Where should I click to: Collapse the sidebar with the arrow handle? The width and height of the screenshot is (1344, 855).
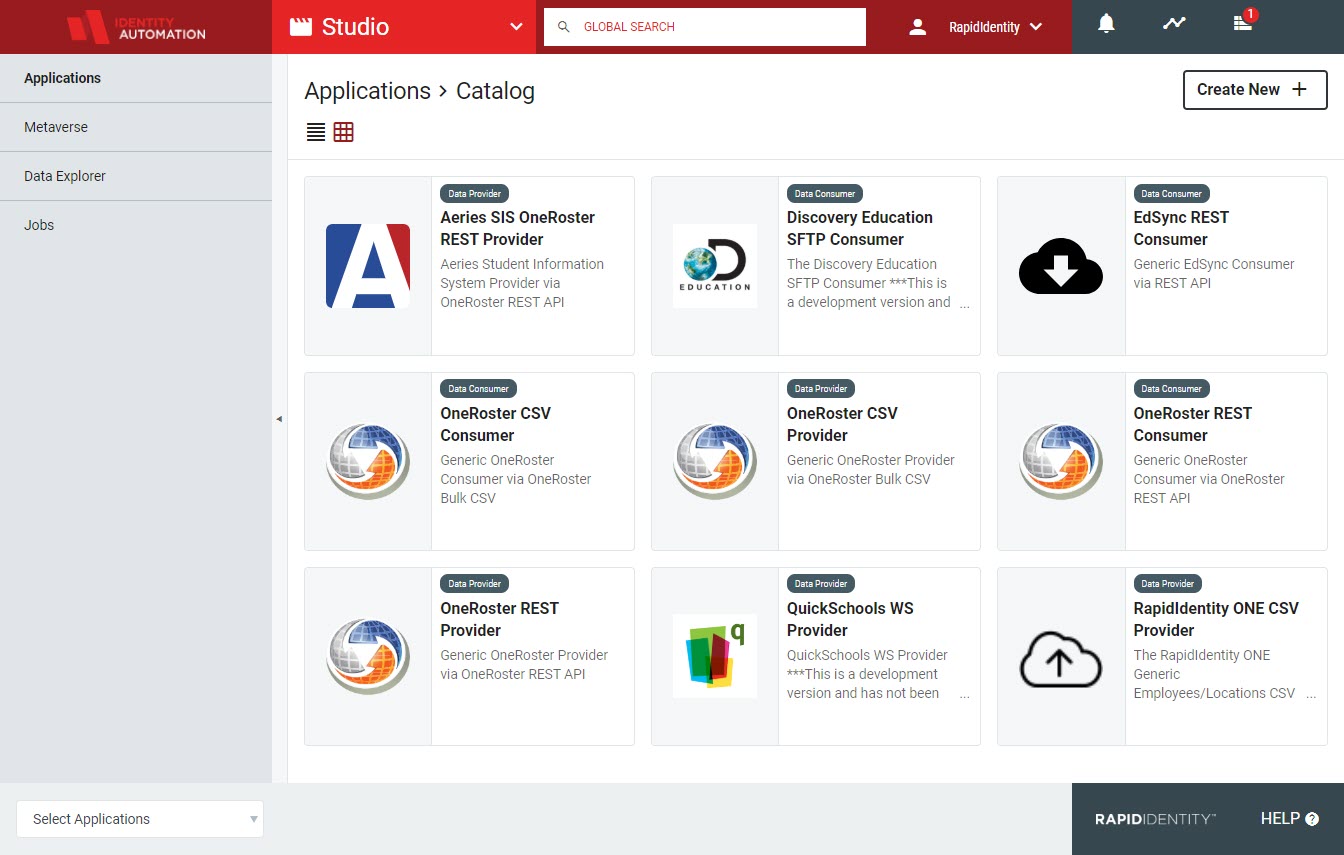[x=279, y=419]
